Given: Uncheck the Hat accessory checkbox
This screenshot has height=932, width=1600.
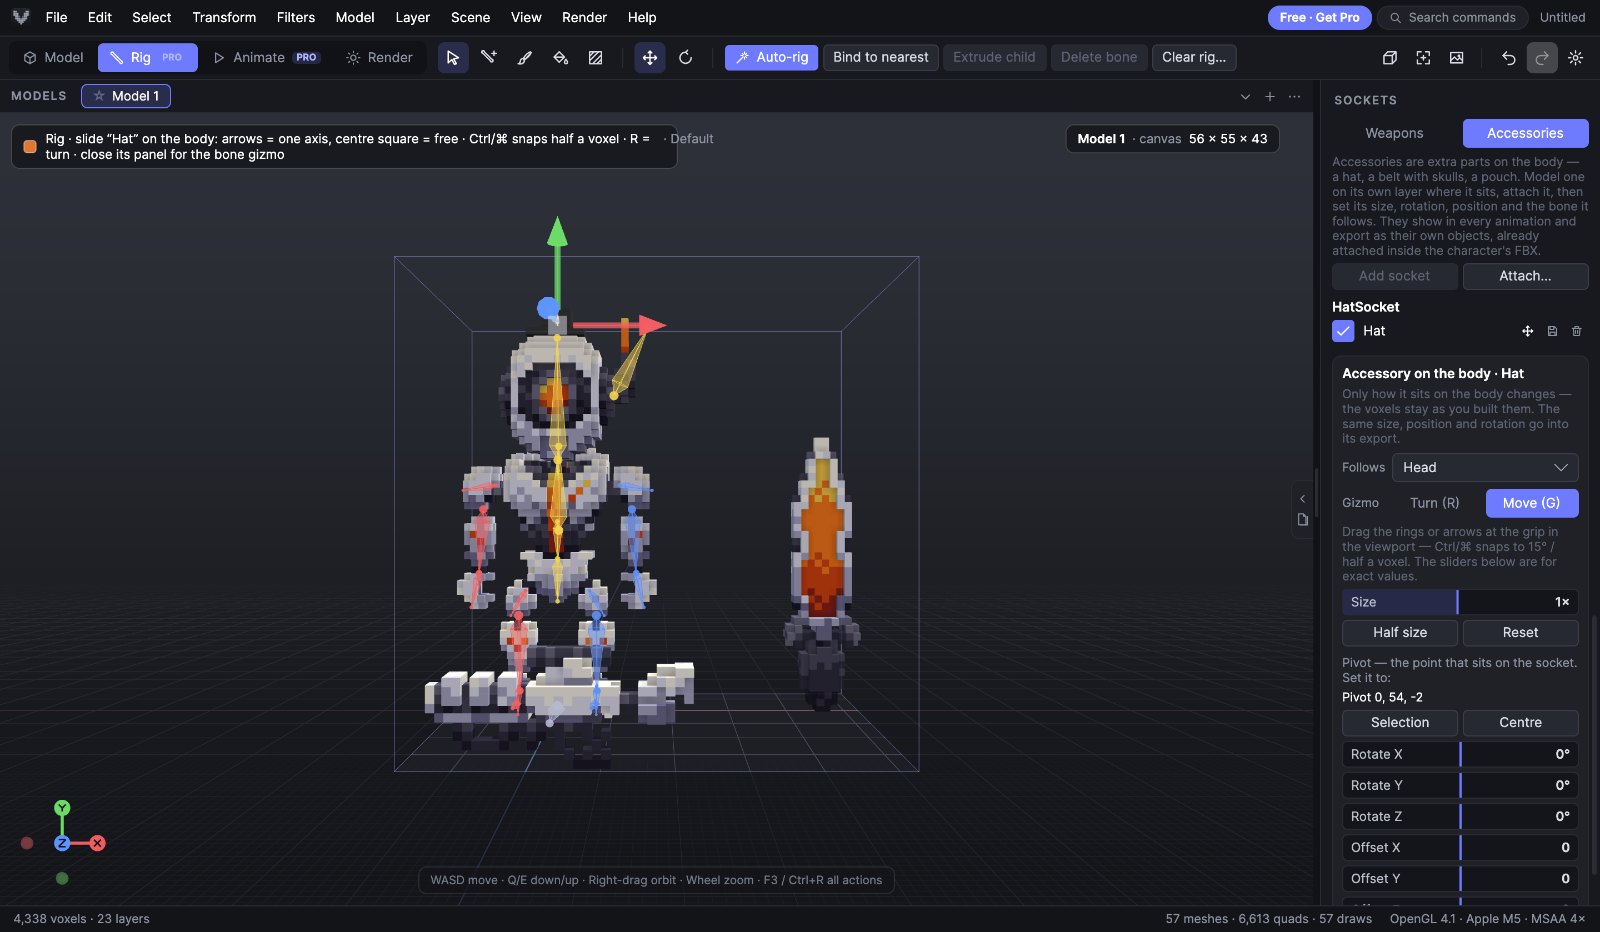Looking at the screenshot, I should coord(1343,331).
